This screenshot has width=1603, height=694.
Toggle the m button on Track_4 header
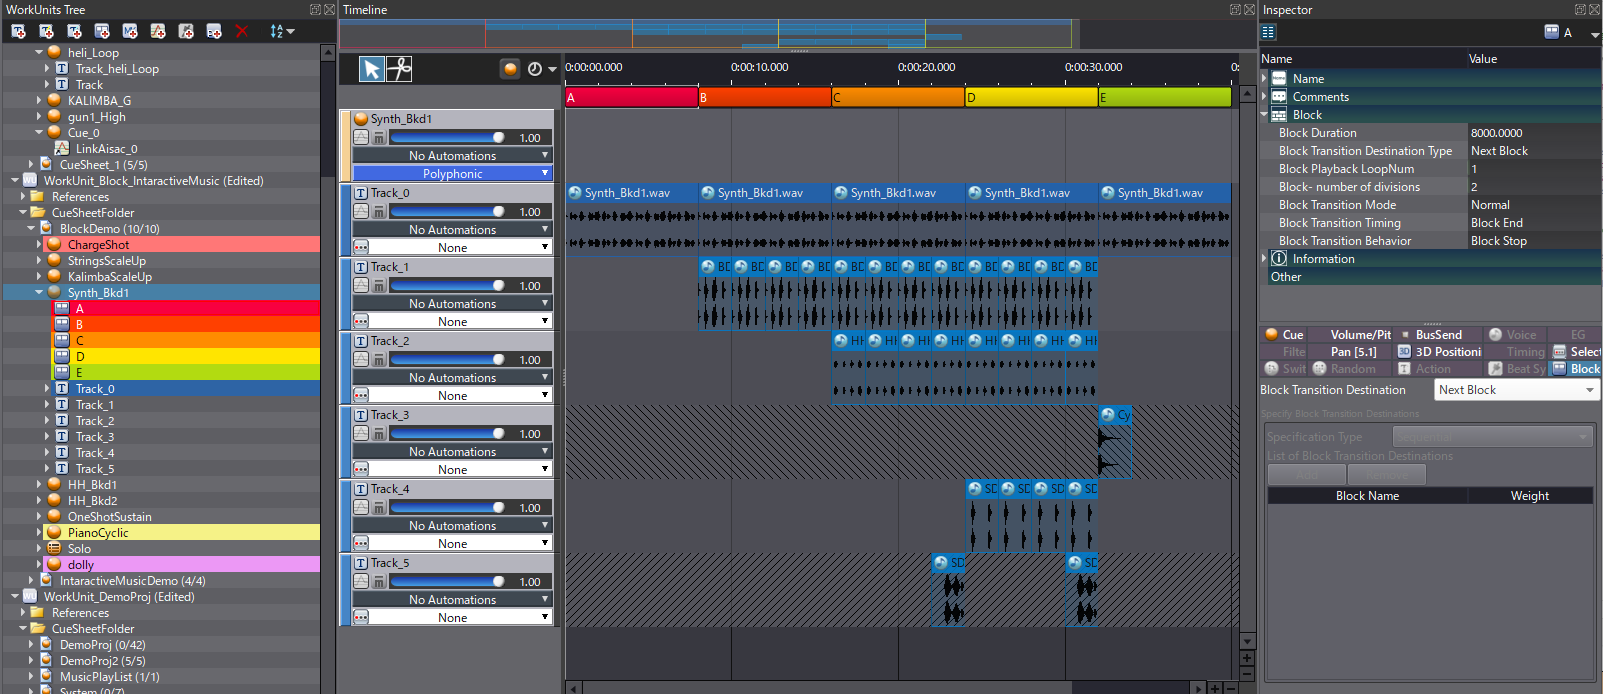[379, 508]
